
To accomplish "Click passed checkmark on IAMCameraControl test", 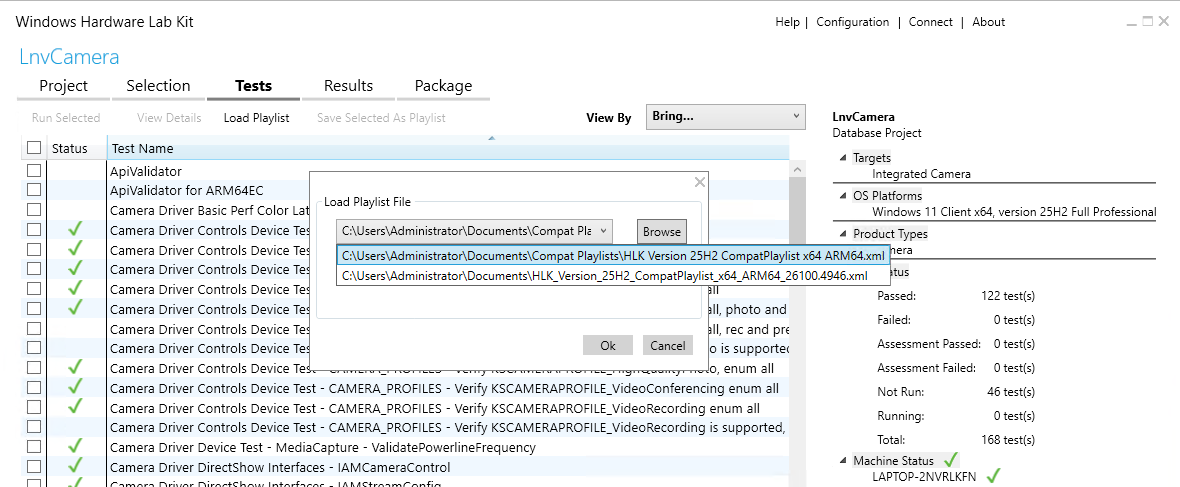I will (75, 466).
